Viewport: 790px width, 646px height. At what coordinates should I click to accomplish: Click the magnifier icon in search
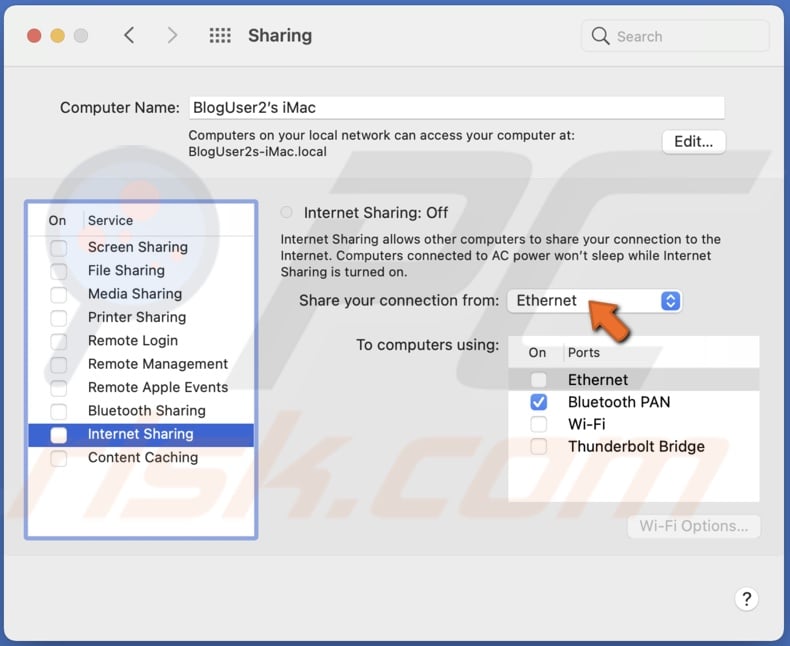pyautogui.click(x=600, y=36)
